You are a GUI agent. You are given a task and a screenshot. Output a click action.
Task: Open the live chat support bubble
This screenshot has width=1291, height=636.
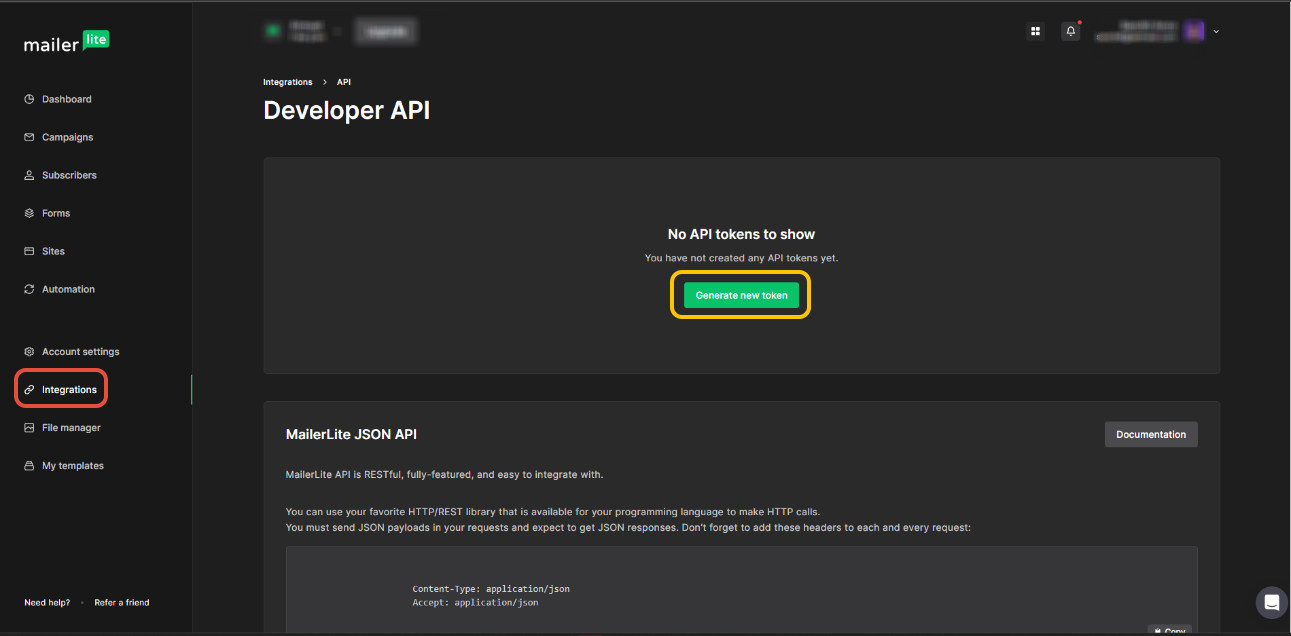click(x=1272, y=602)
